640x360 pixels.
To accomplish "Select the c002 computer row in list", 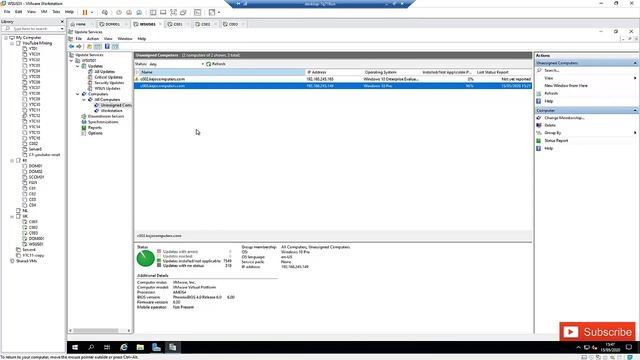I will click(333, 79).
